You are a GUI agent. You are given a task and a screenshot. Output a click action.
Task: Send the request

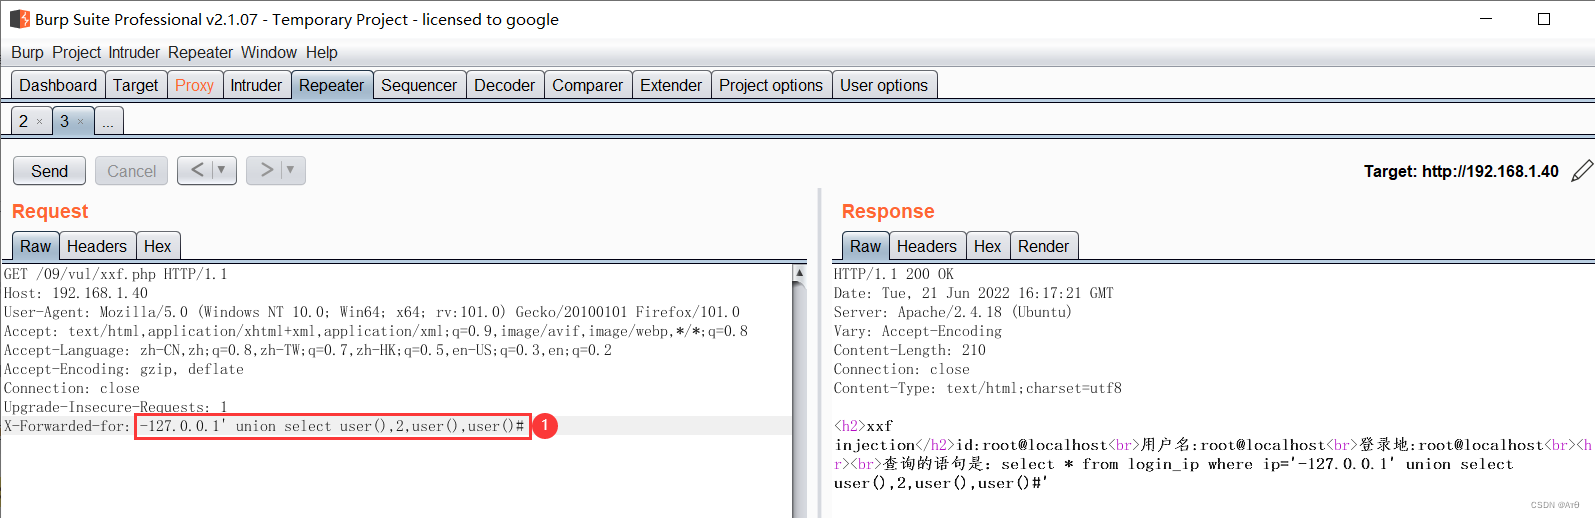click(x=49, y=171)
